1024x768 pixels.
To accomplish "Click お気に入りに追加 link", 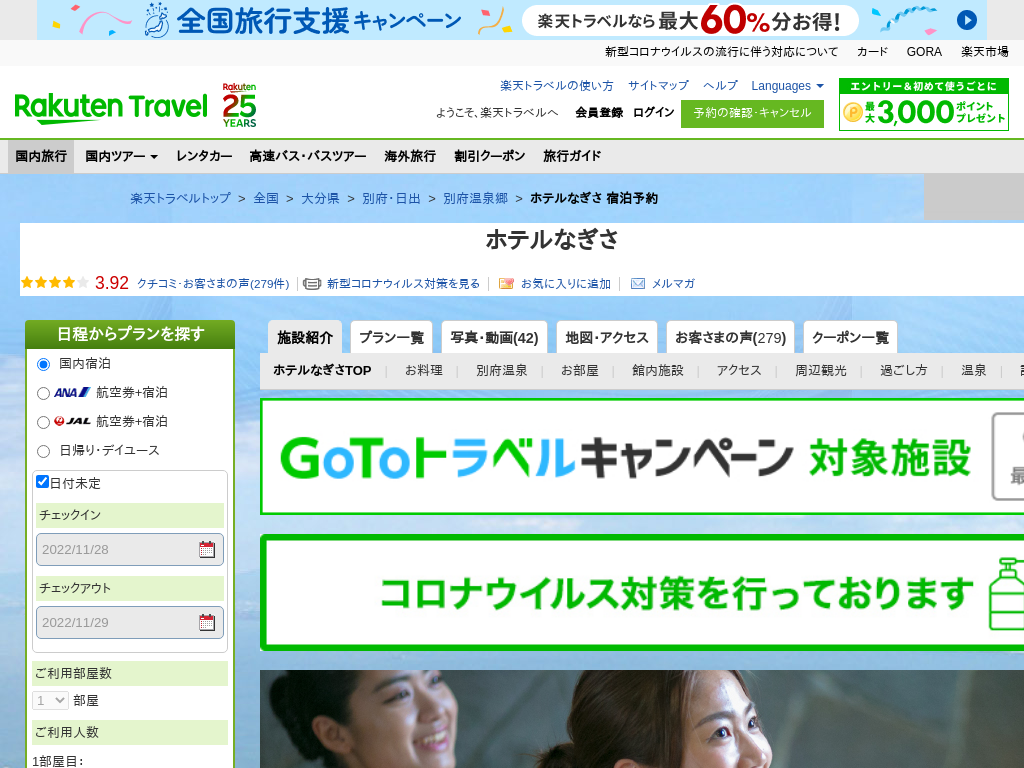I will [x=566, y=283].
